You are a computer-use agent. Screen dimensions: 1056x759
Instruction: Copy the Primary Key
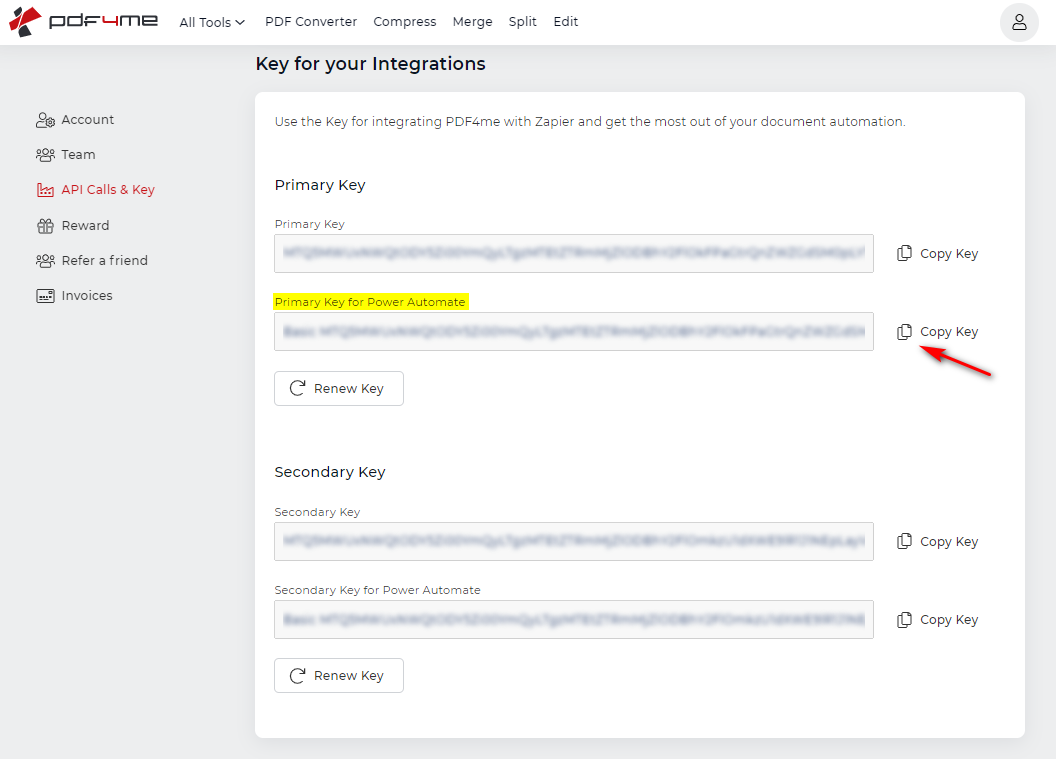coord(937,254)
